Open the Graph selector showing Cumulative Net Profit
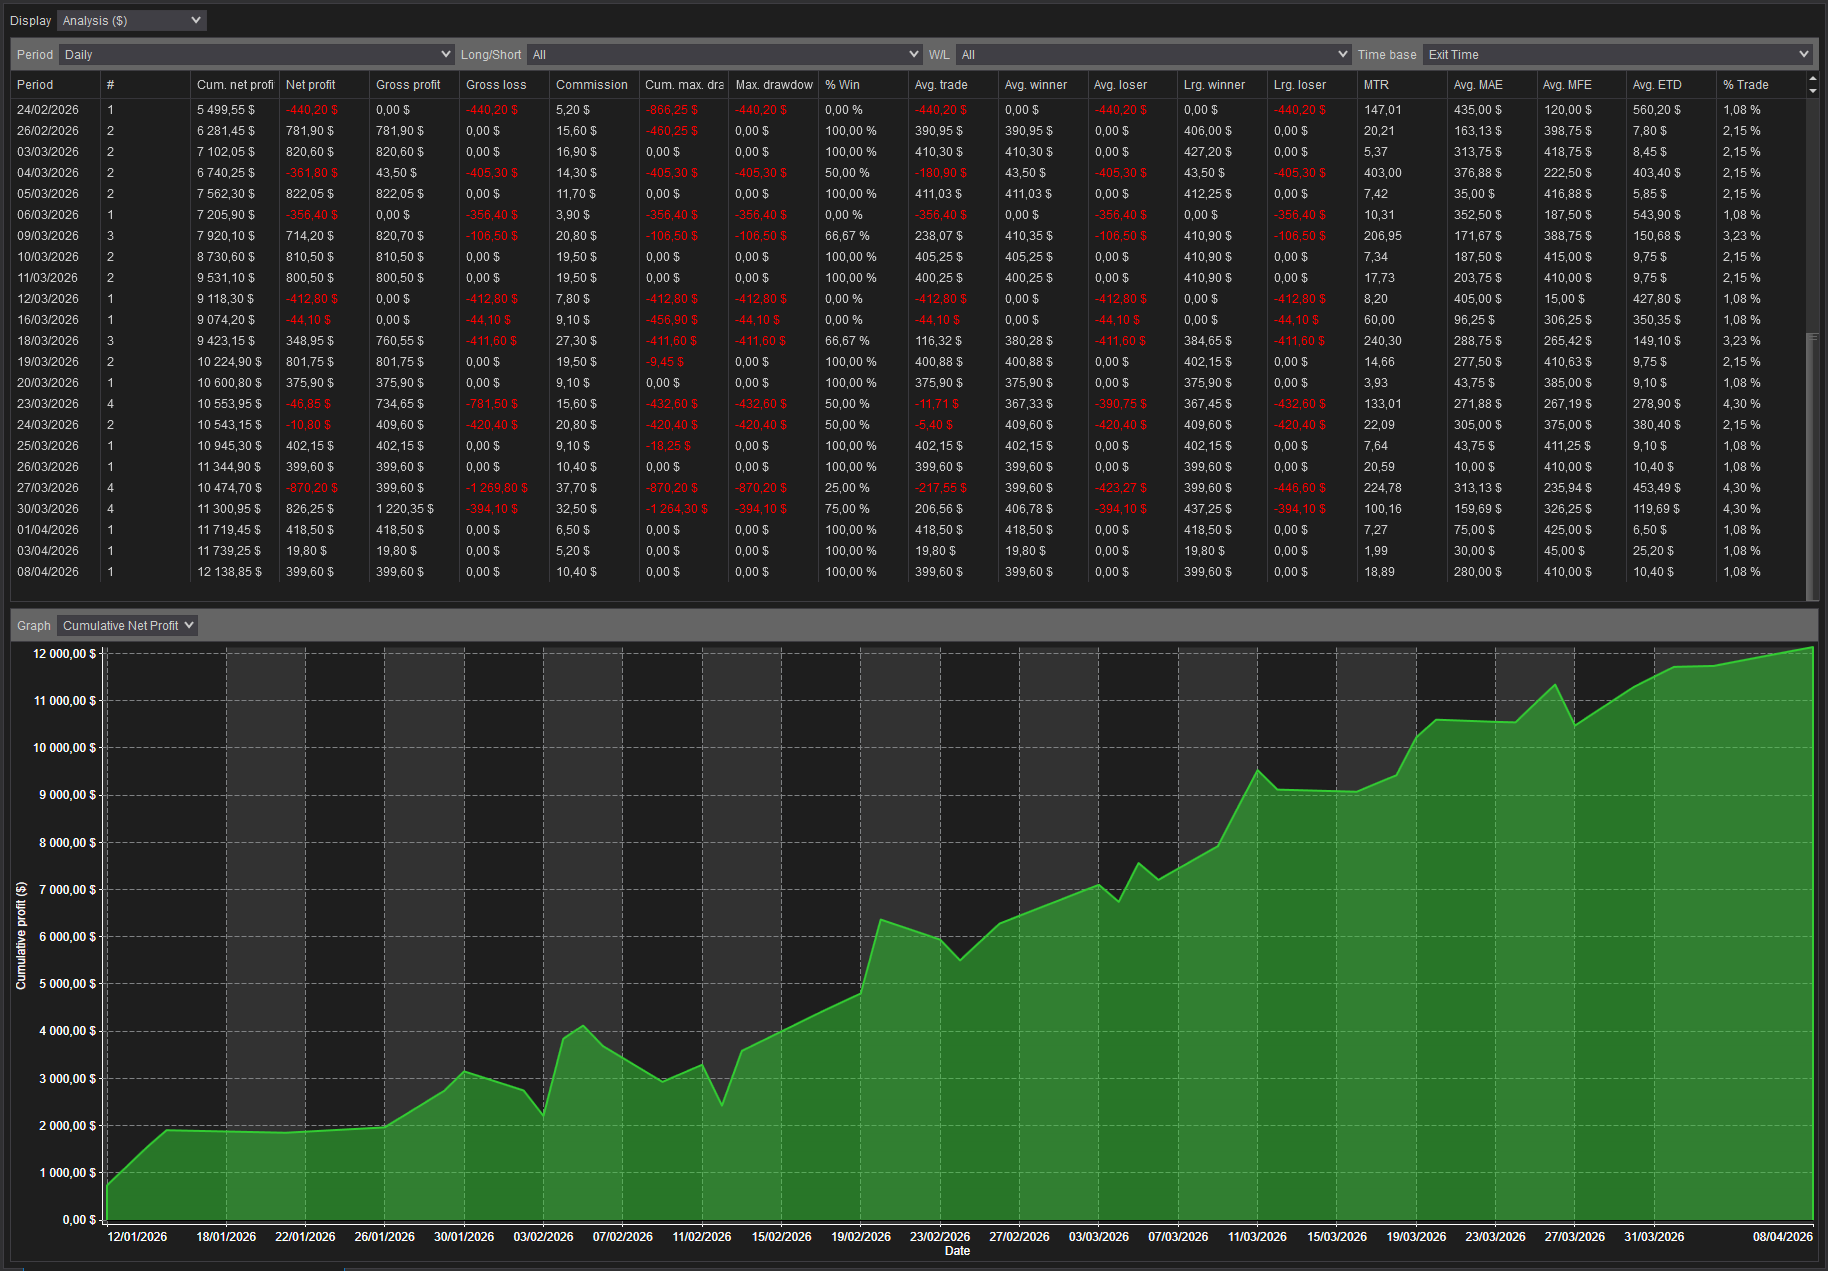This screenshot has width=1828, height=1271. coord(126,625)
